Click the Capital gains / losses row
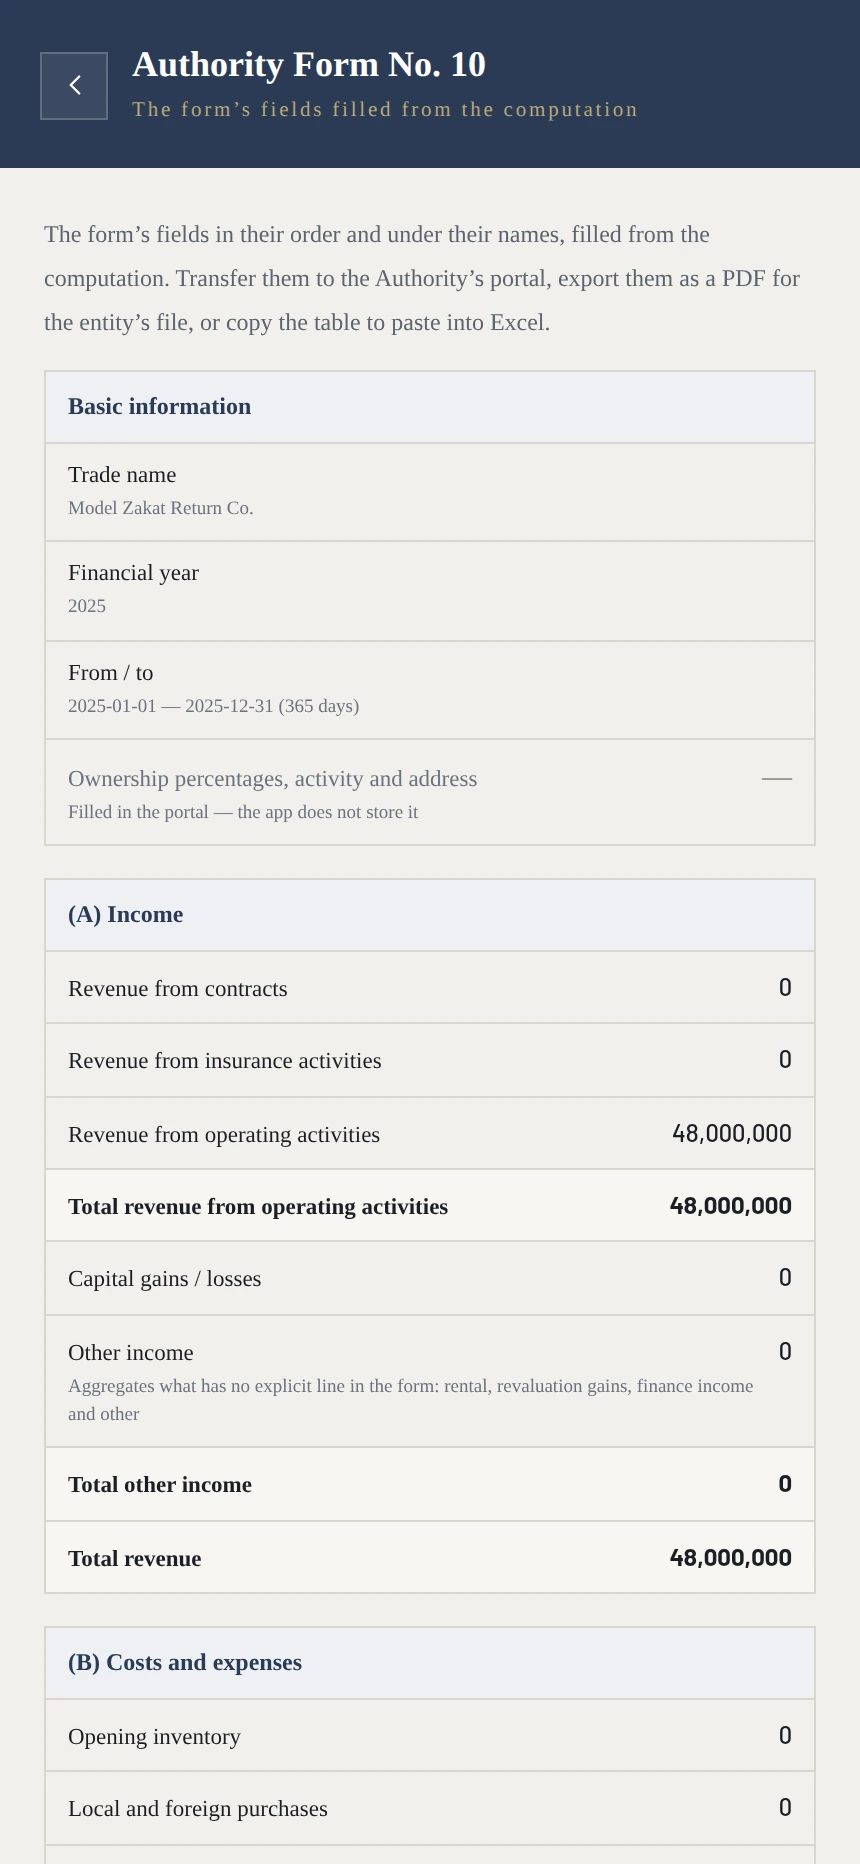This screenshot has width=860, height=1864. [430, 1278]
